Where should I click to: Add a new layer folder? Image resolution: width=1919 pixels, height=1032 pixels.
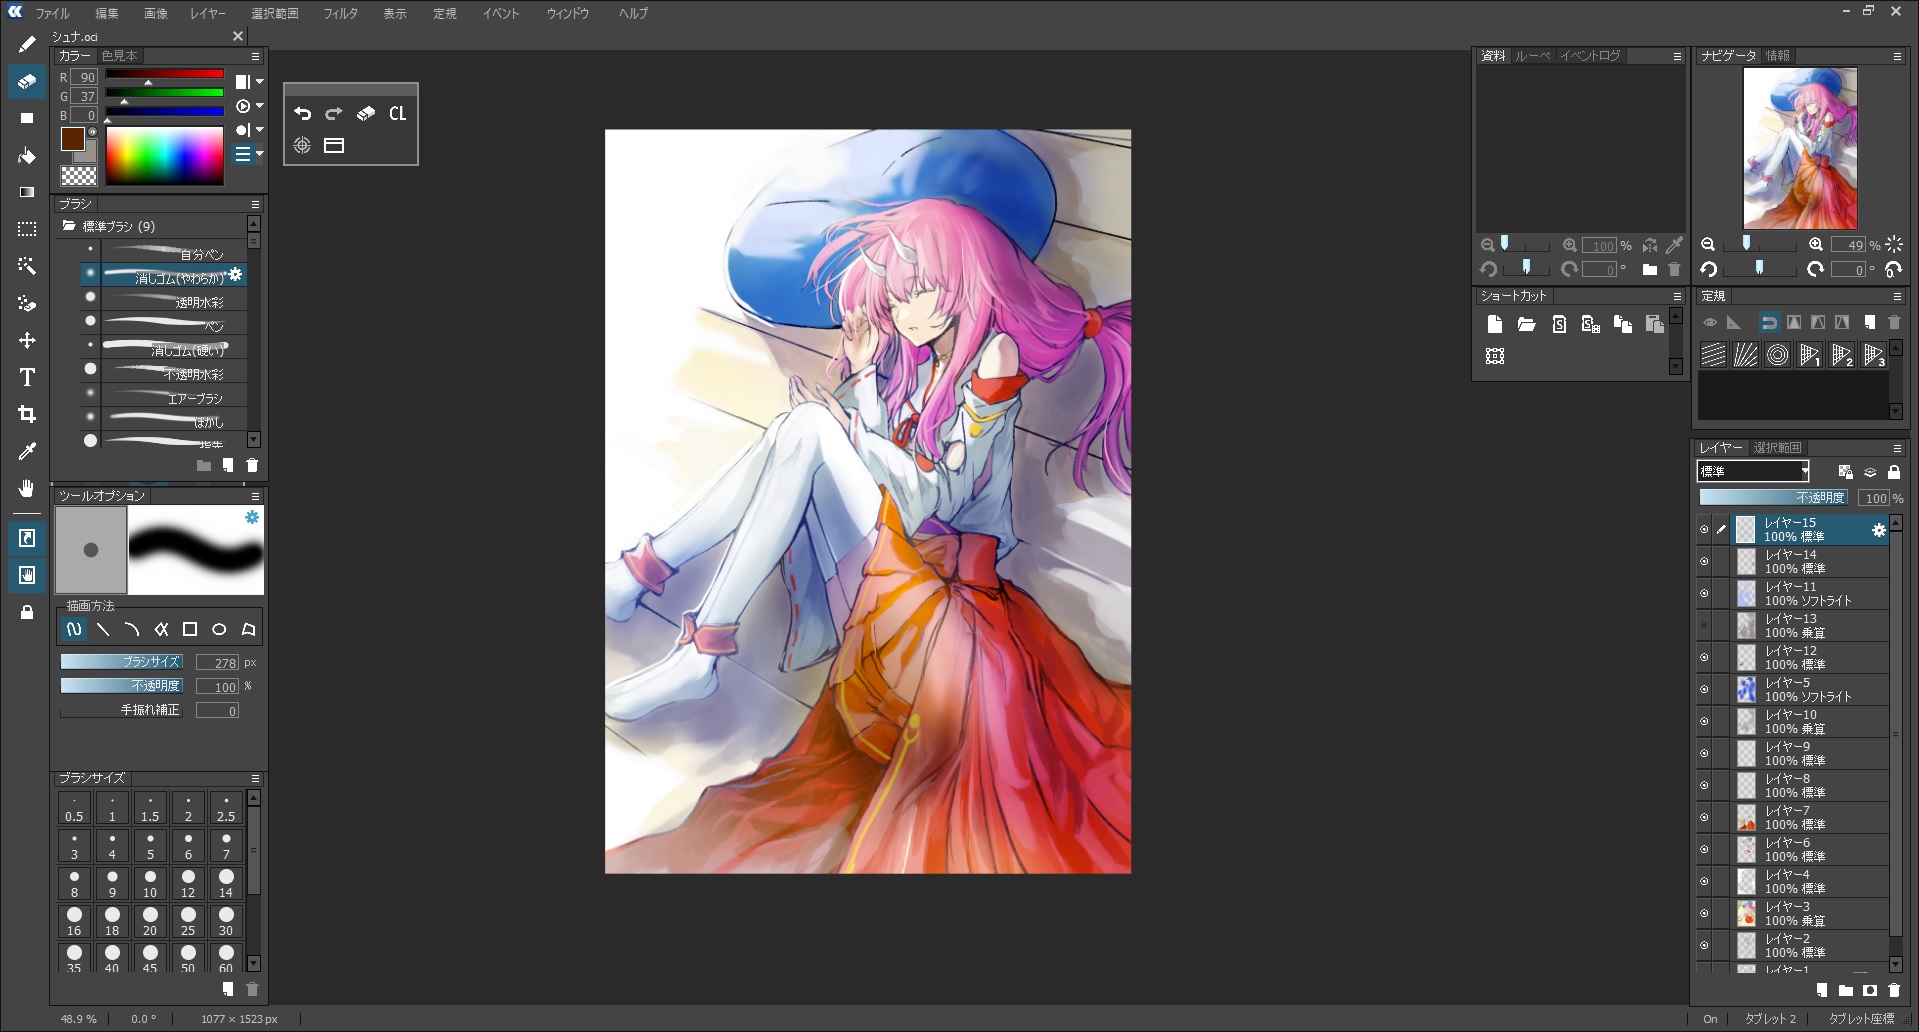(x=1846, y=990)
